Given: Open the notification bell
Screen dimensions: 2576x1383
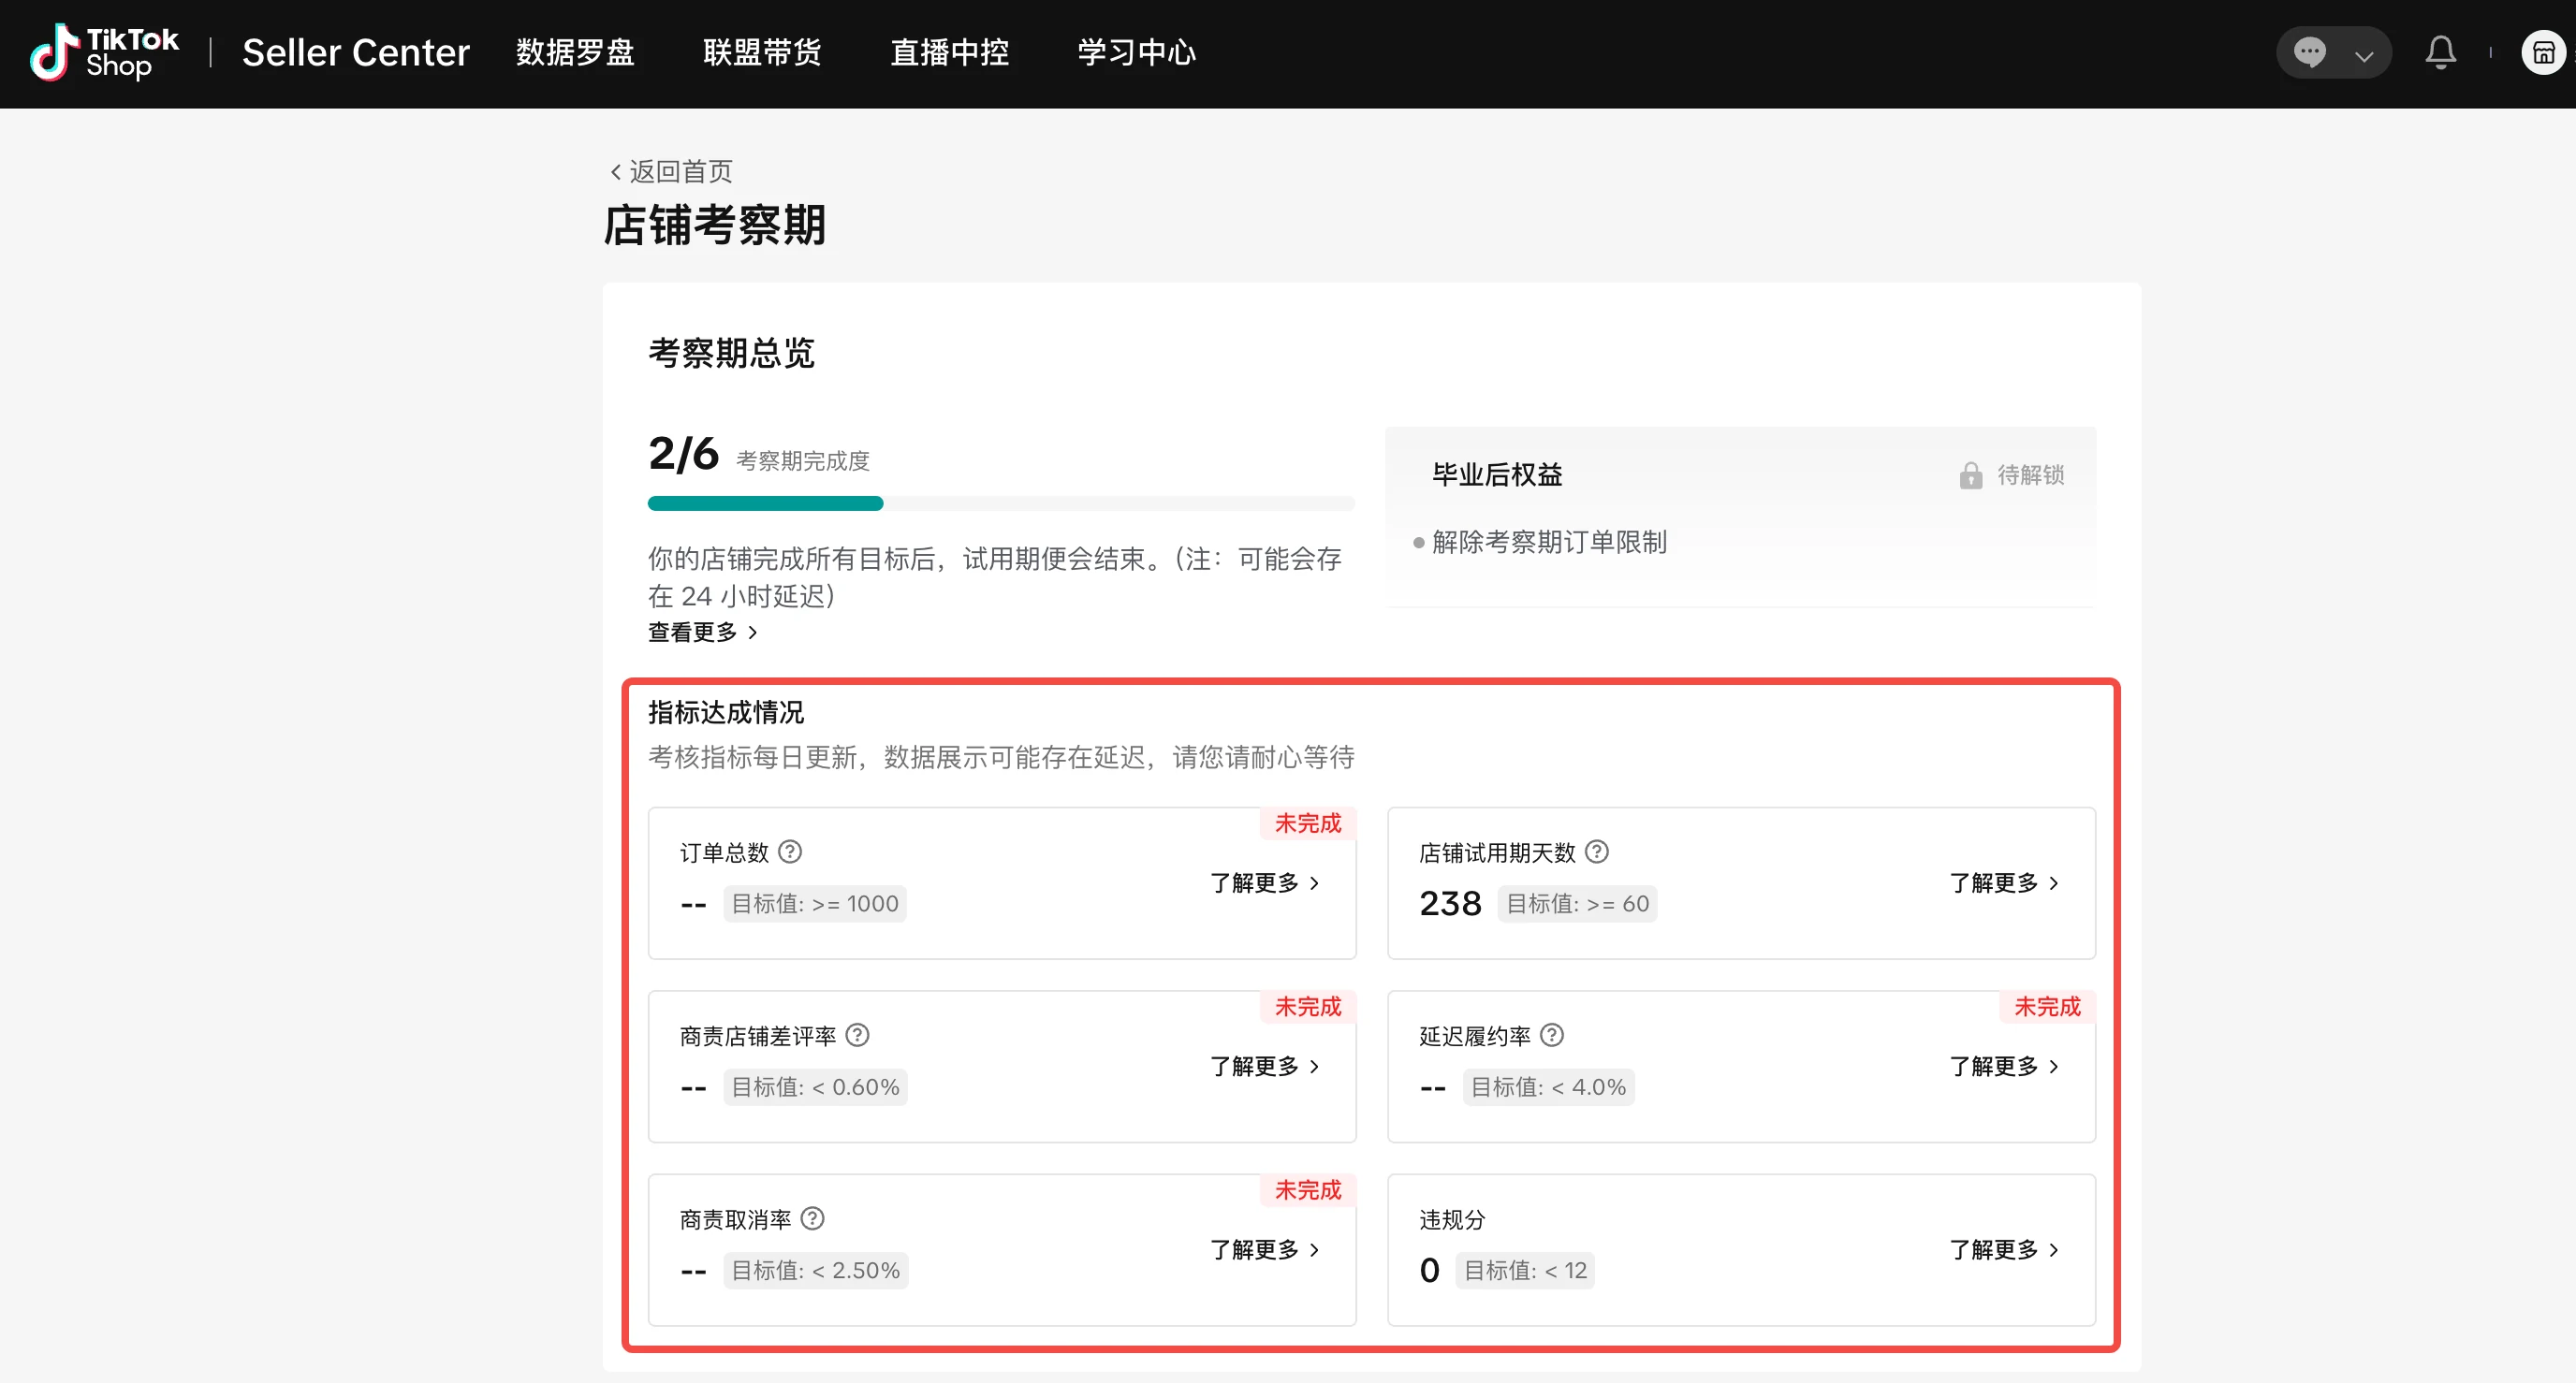Looking at the screenshot, I should coord(2440,52).
